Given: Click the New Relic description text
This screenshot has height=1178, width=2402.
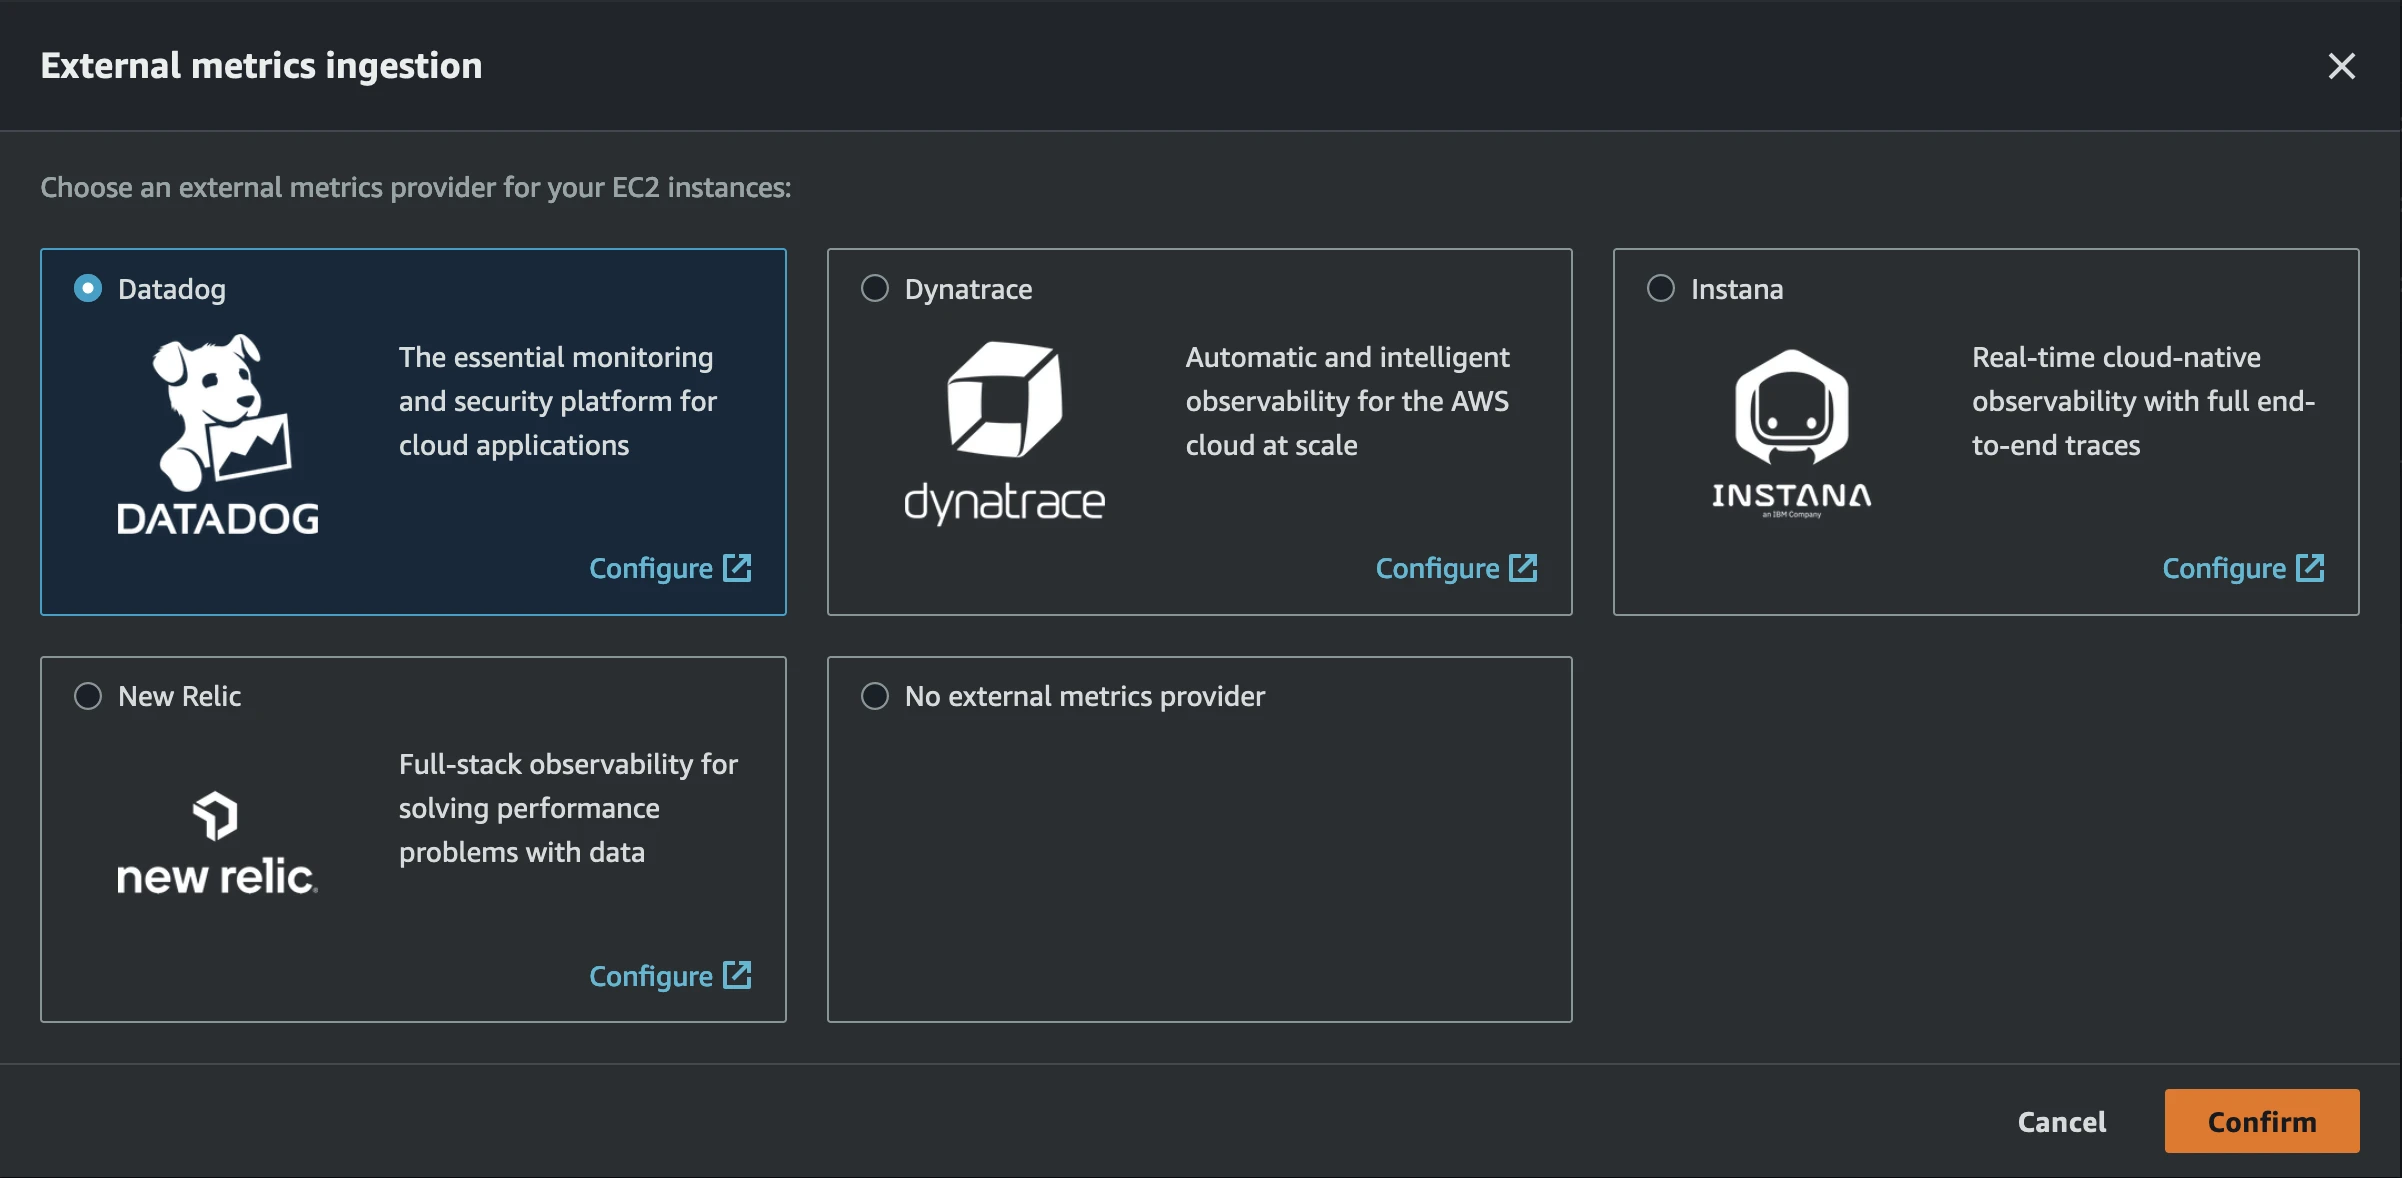Looking at the screenshot, I should point(568,808).
